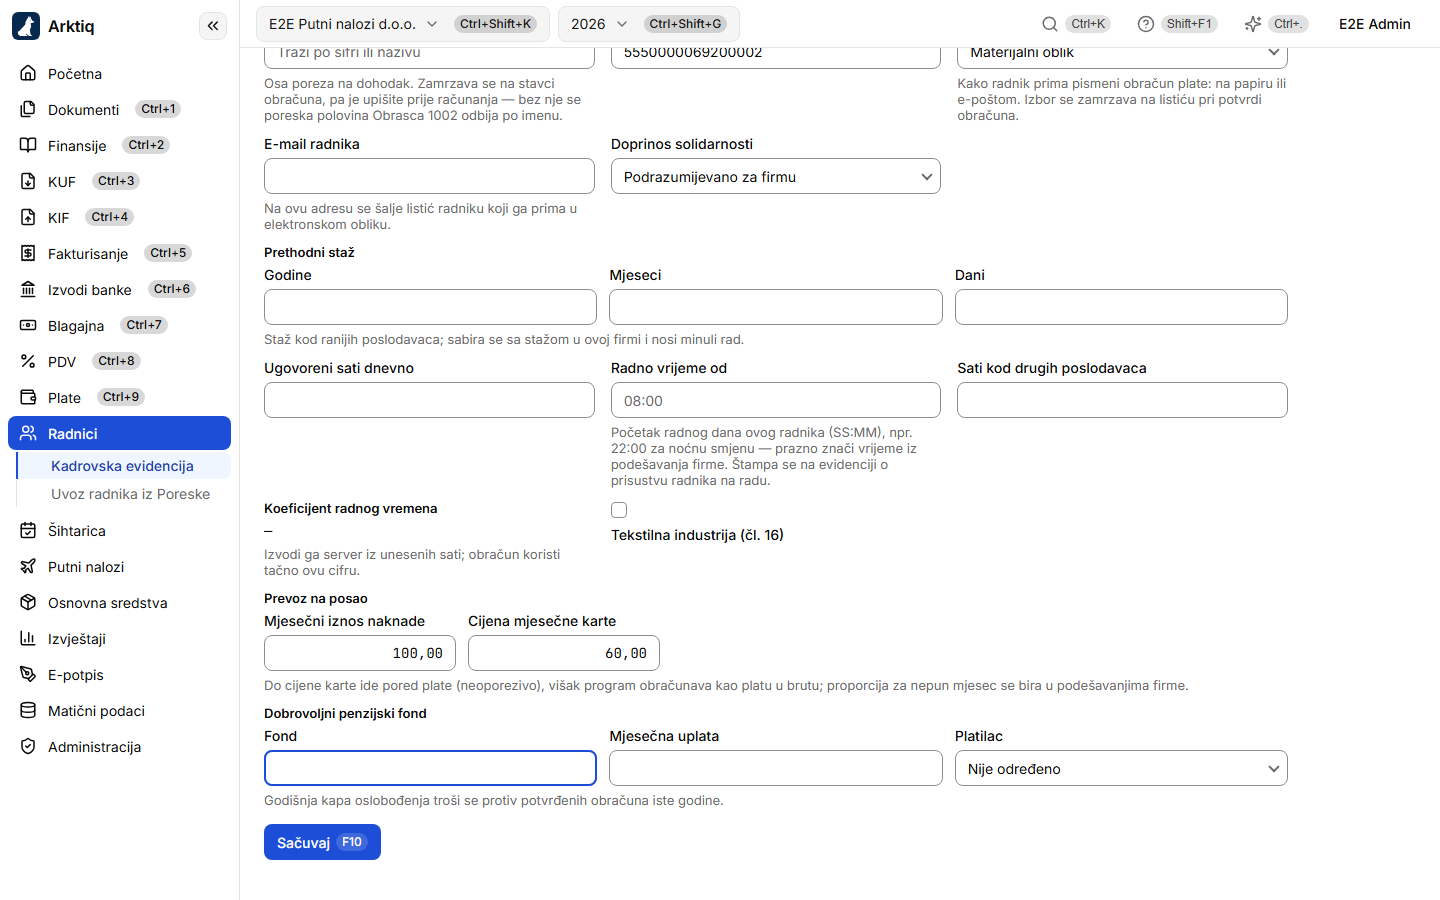Click Mjesečni iznos naknade field
This screenshot has width=1440, height=900.
tap(360, 653)
